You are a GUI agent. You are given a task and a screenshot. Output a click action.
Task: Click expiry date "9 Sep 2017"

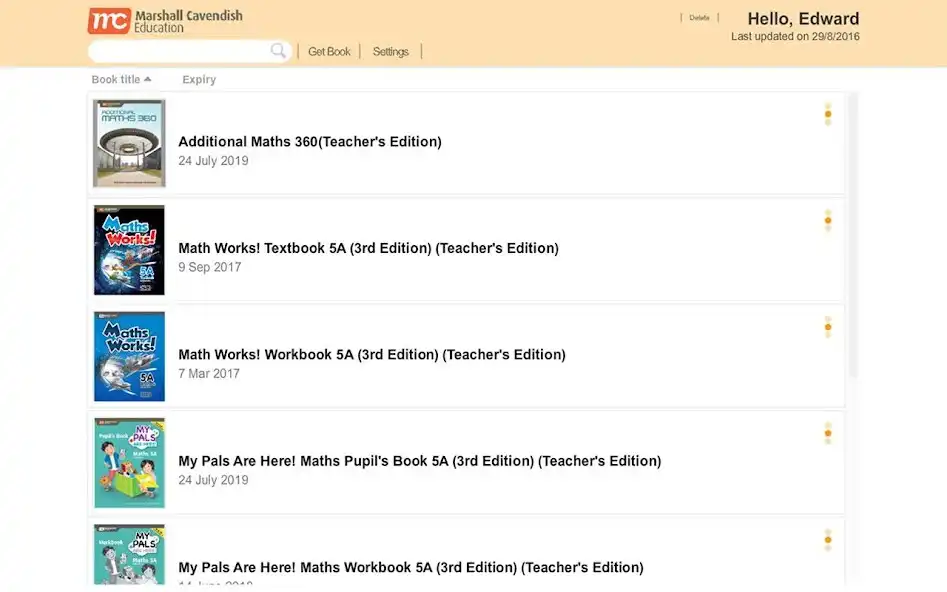(210, 267)
